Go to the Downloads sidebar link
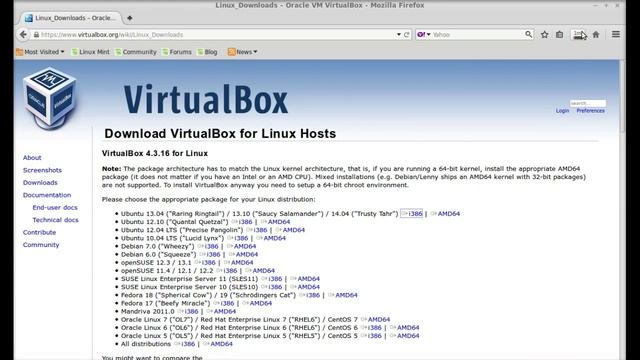The height and width of the screenshot is (360, 640). coord(40,182)
